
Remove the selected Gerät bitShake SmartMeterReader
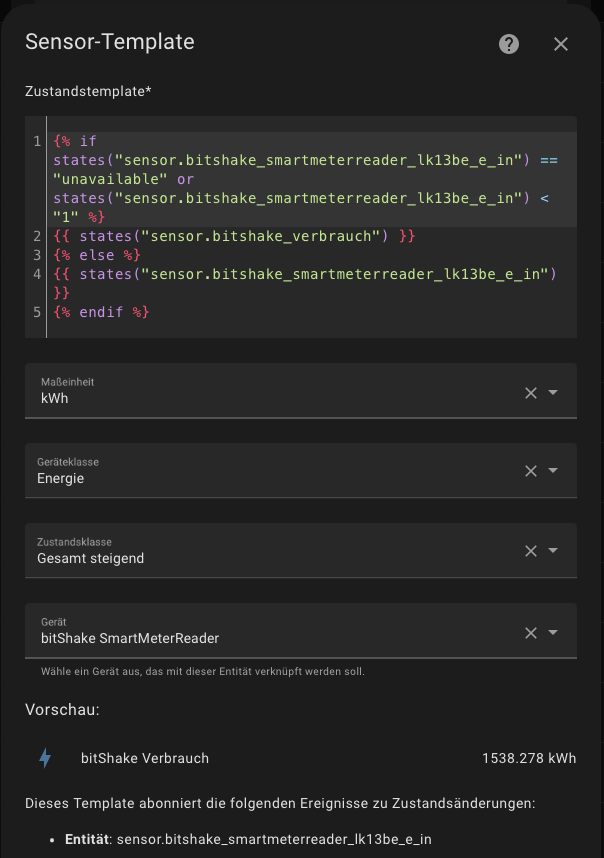(x=531, y=632)
